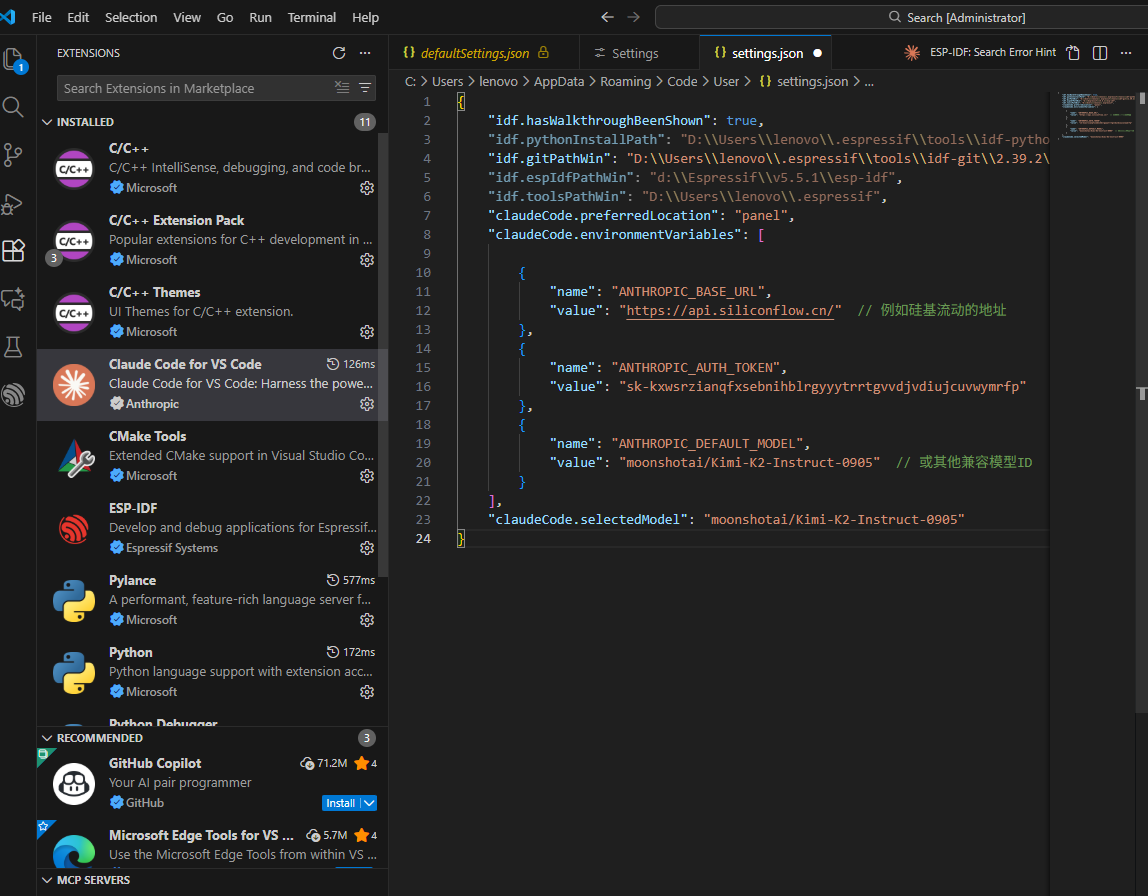The height and width of the screenshot is (896, 1148).
Task: Clear the extensions search results
Action: 342,88
